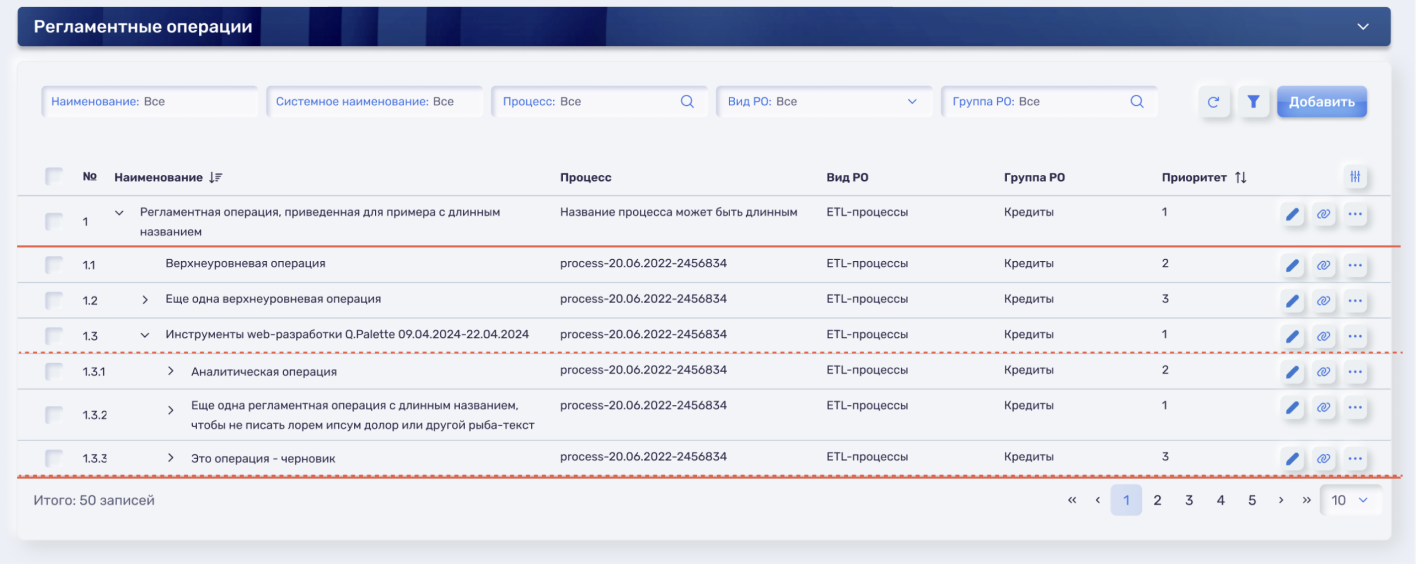Edit row 1 with the pencil icon
The height and width of the screenshot is (564, 1416).
[1292, 214]
